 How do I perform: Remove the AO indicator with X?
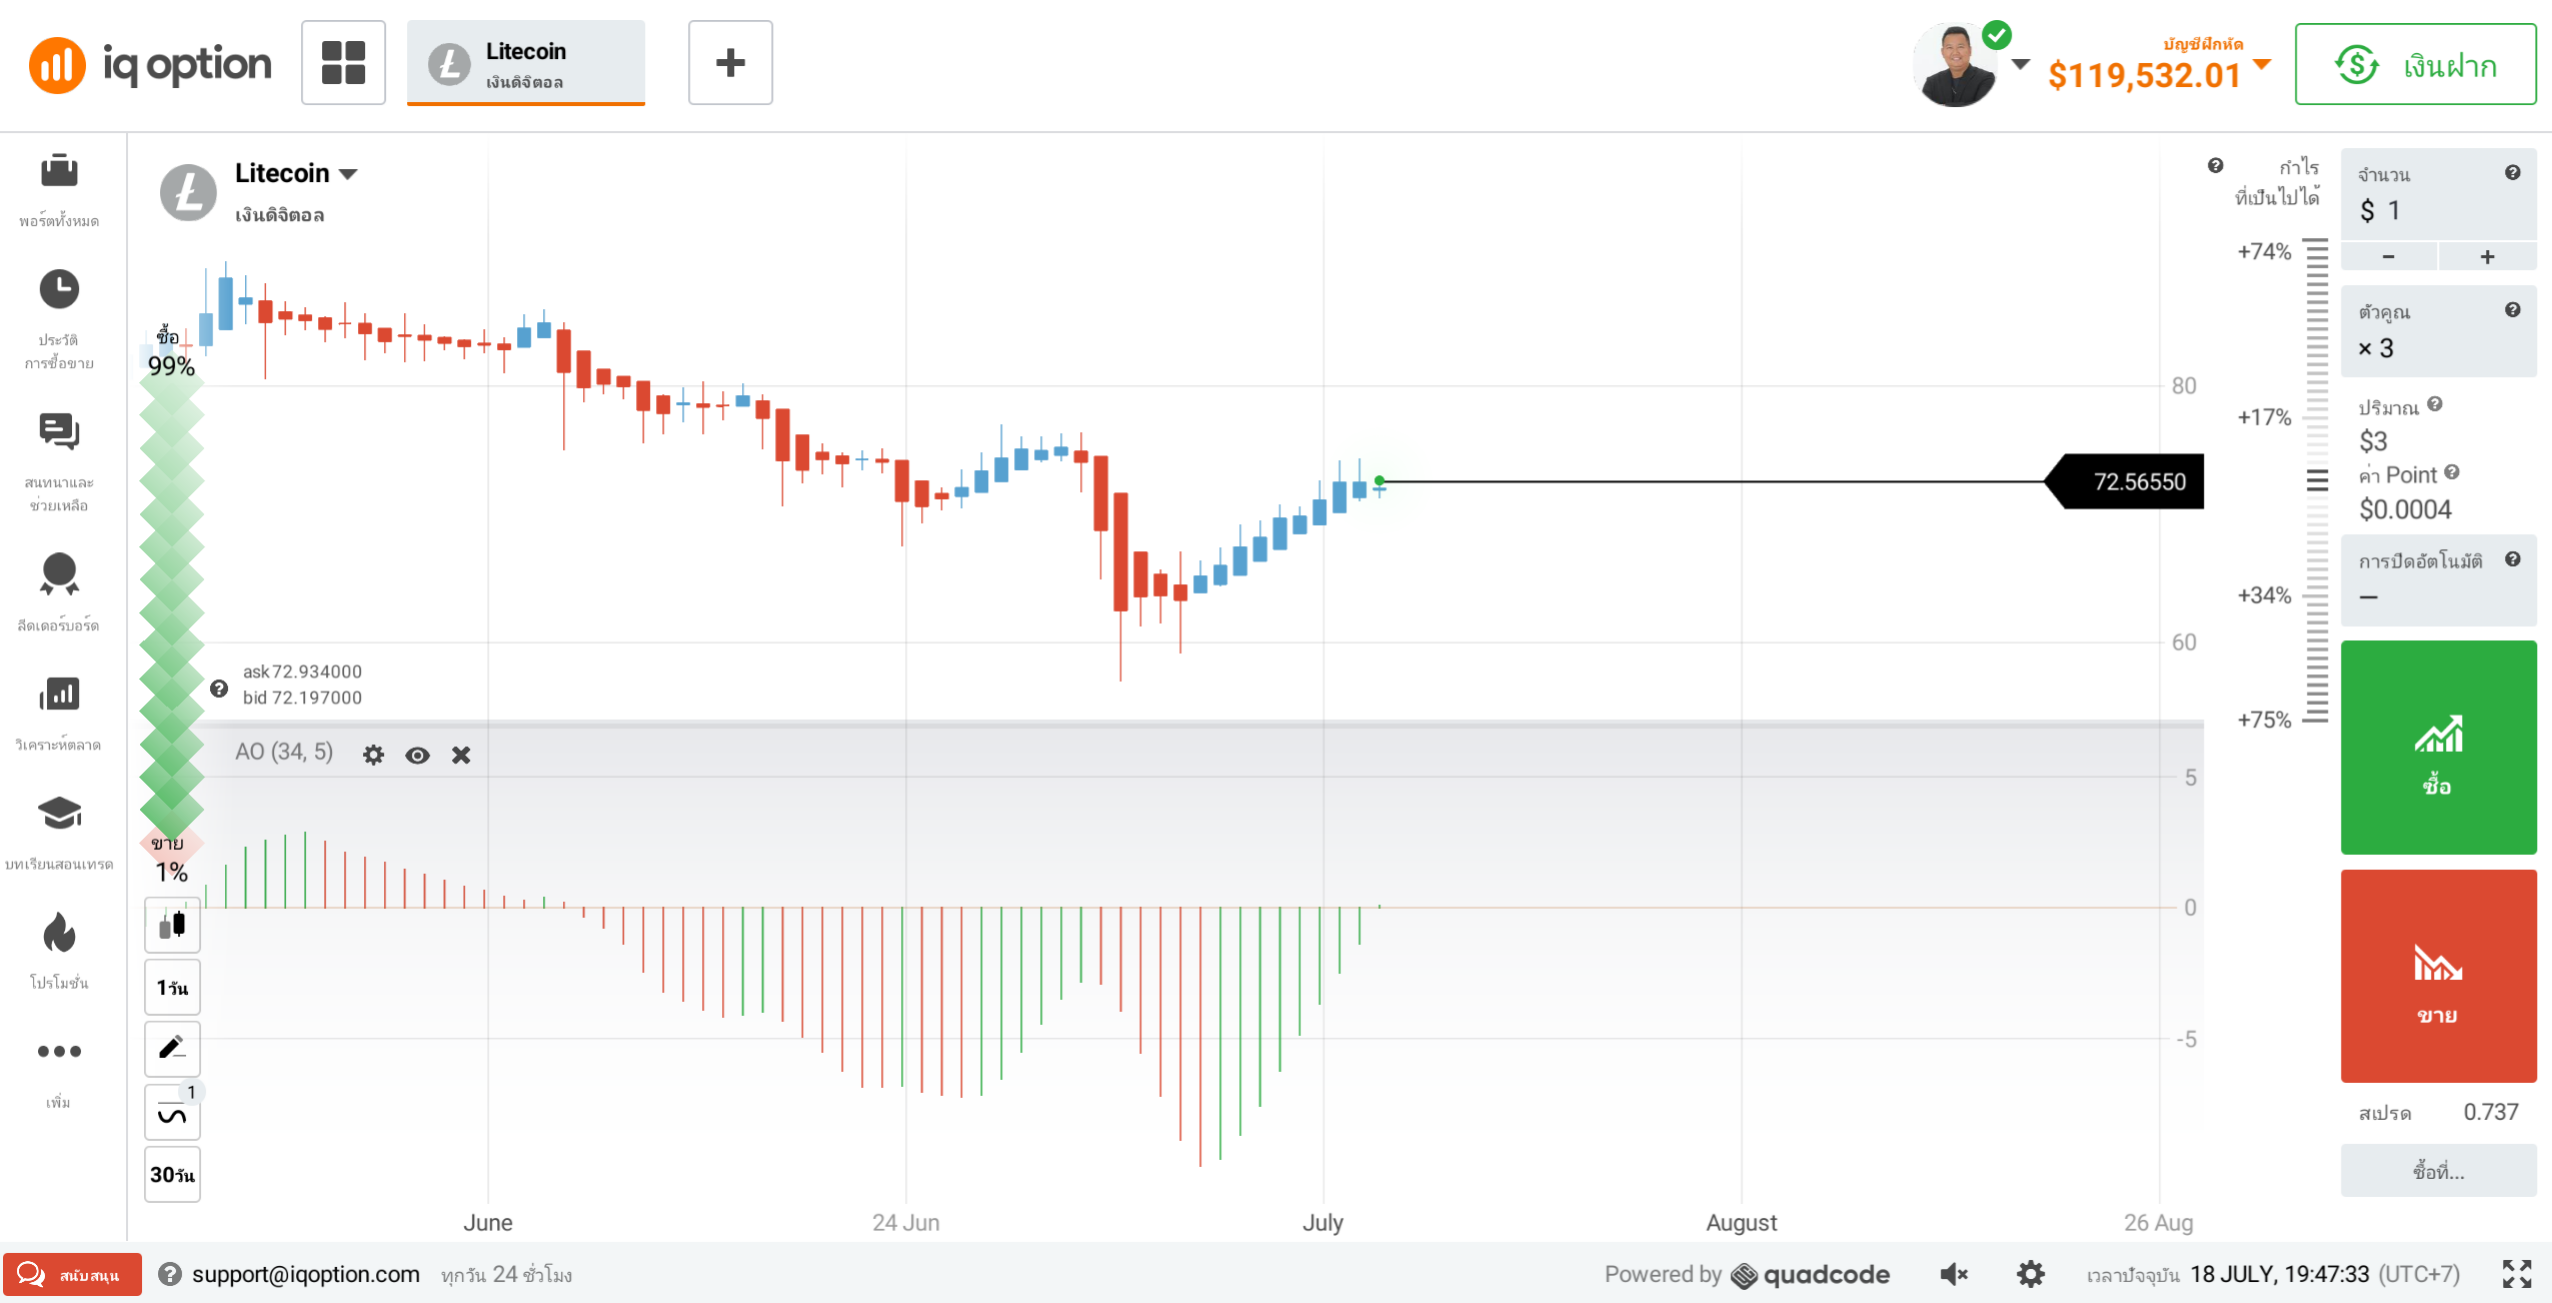[461, 755]
